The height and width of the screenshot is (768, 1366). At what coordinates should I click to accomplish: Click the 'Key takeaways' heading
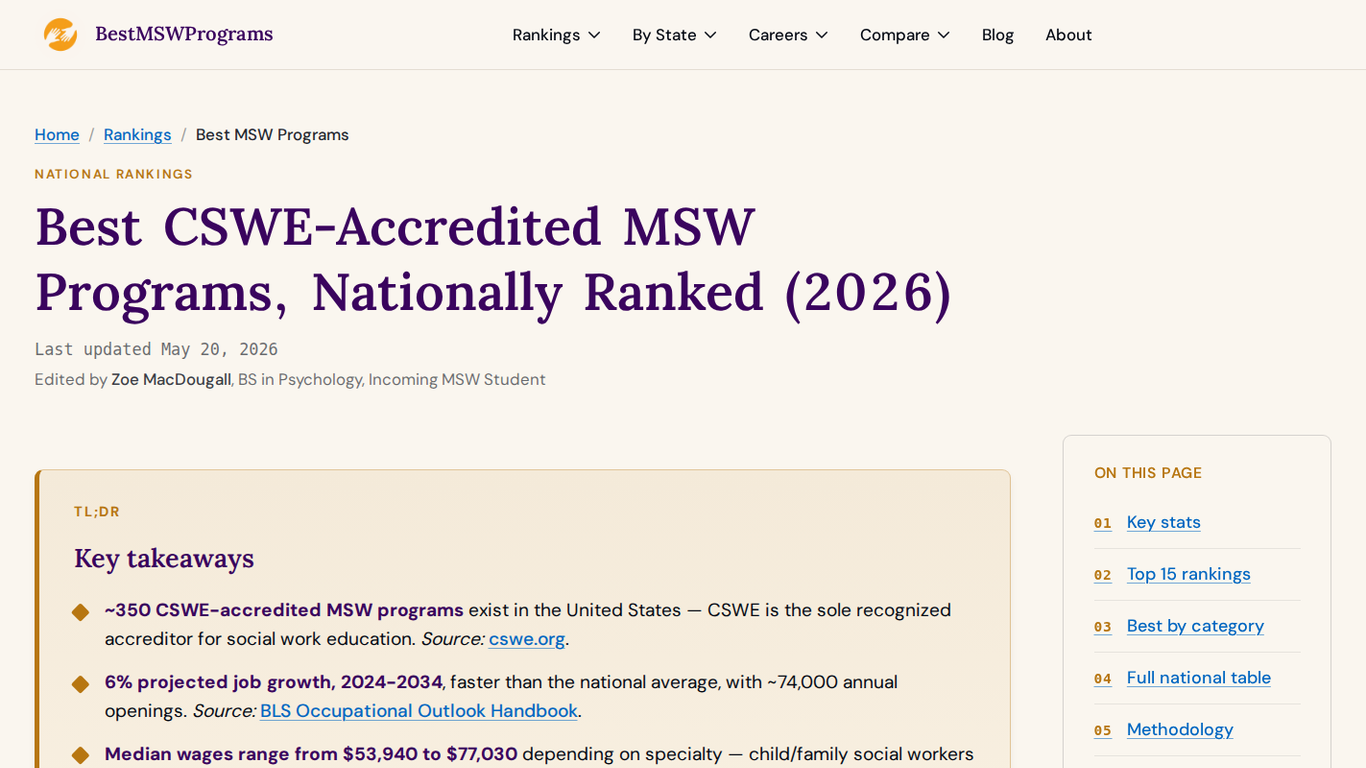point(164,558)
